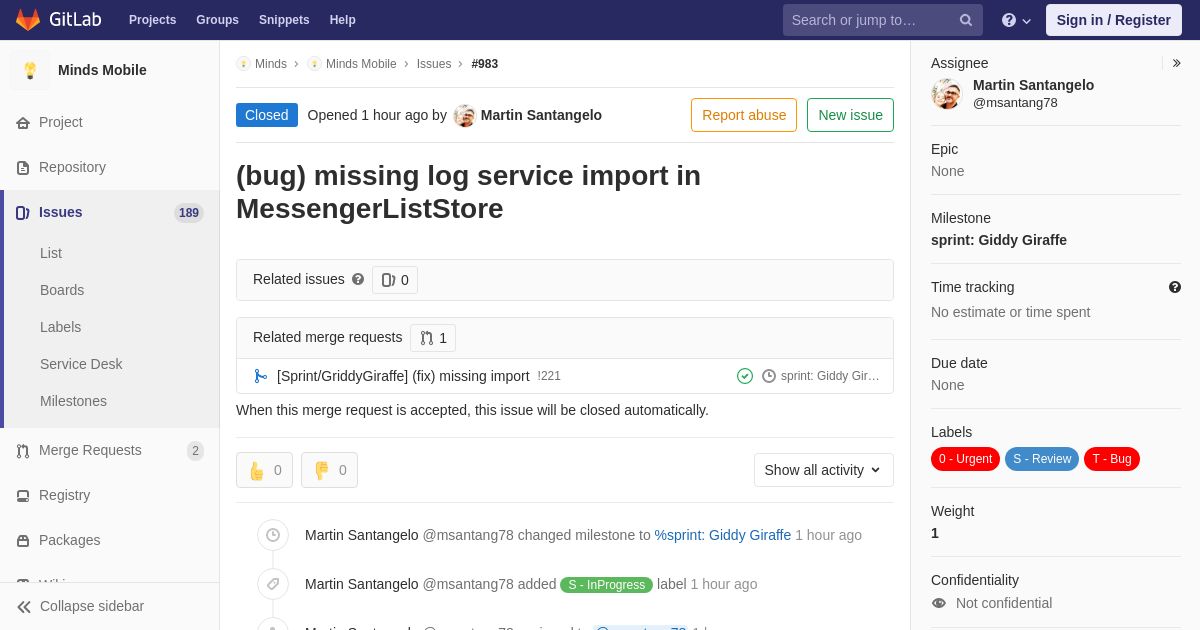Open truncated sprint: Giddy Gir… milestone link
The image size is (1200, 630).
click(x=830, y=376)
